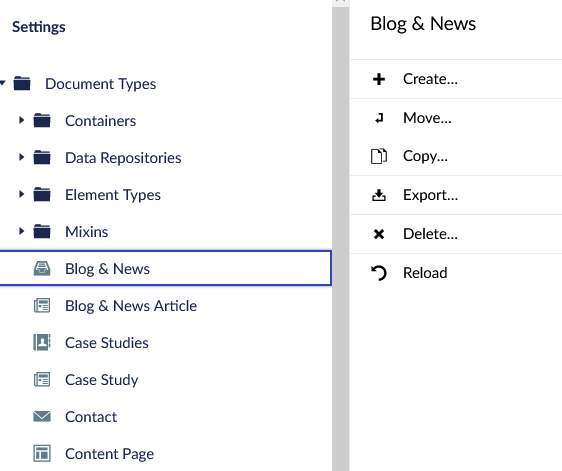Click the Export download icon

tap(379, 195)
